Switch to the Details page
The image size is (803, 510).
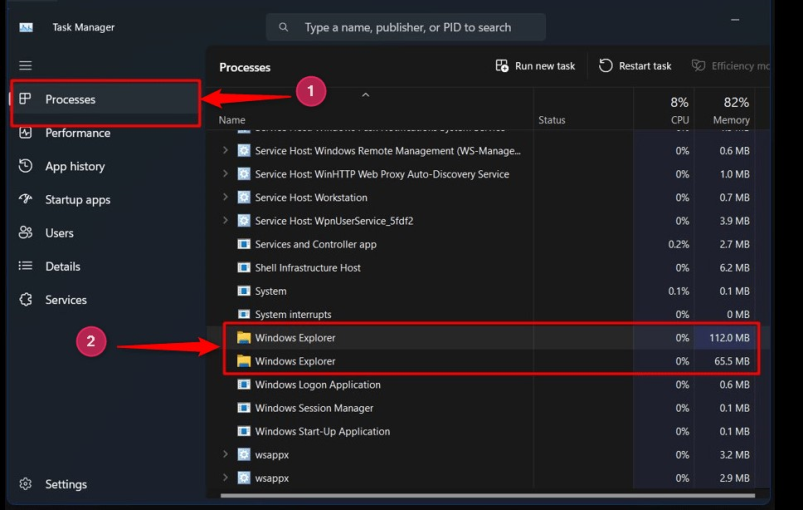coord(62,266)
